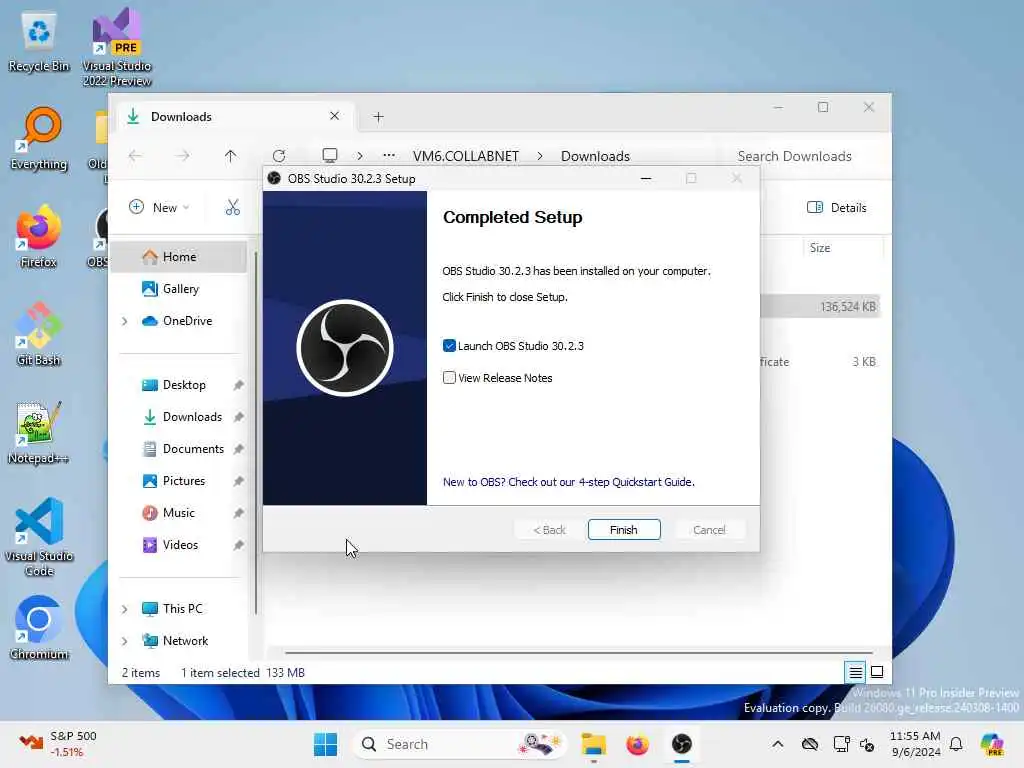The width and height of the screenshot is (1024, 768).
Task: Open the clock and date panel
Action: 915,744
